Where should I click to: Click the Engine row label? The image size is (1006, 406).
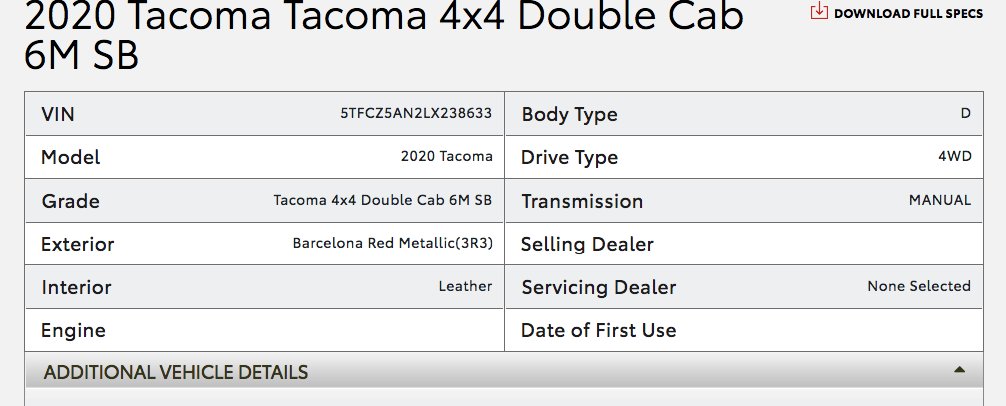pos(73,331)
